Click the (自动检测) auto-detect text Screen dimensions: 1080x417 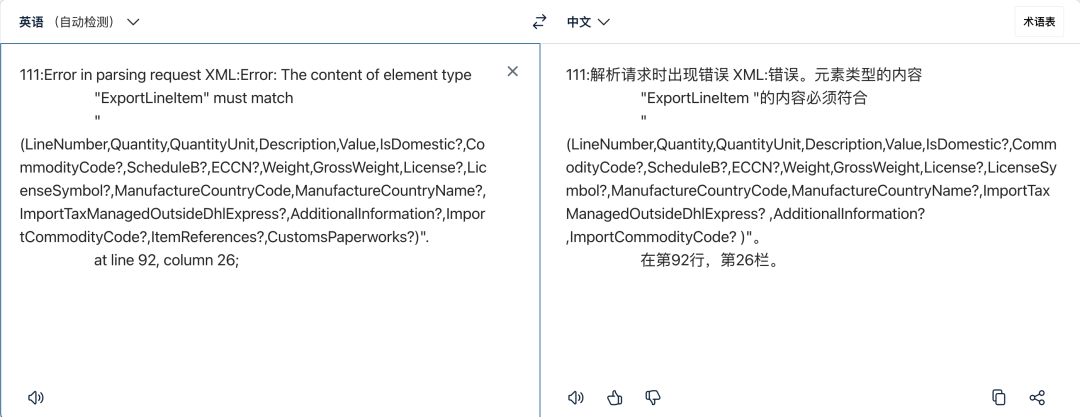(86, 22)
